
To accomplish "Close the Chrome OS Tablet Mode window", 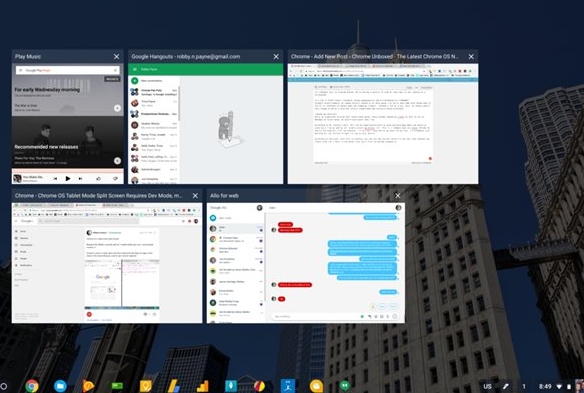I will click(x=195, y=196).
